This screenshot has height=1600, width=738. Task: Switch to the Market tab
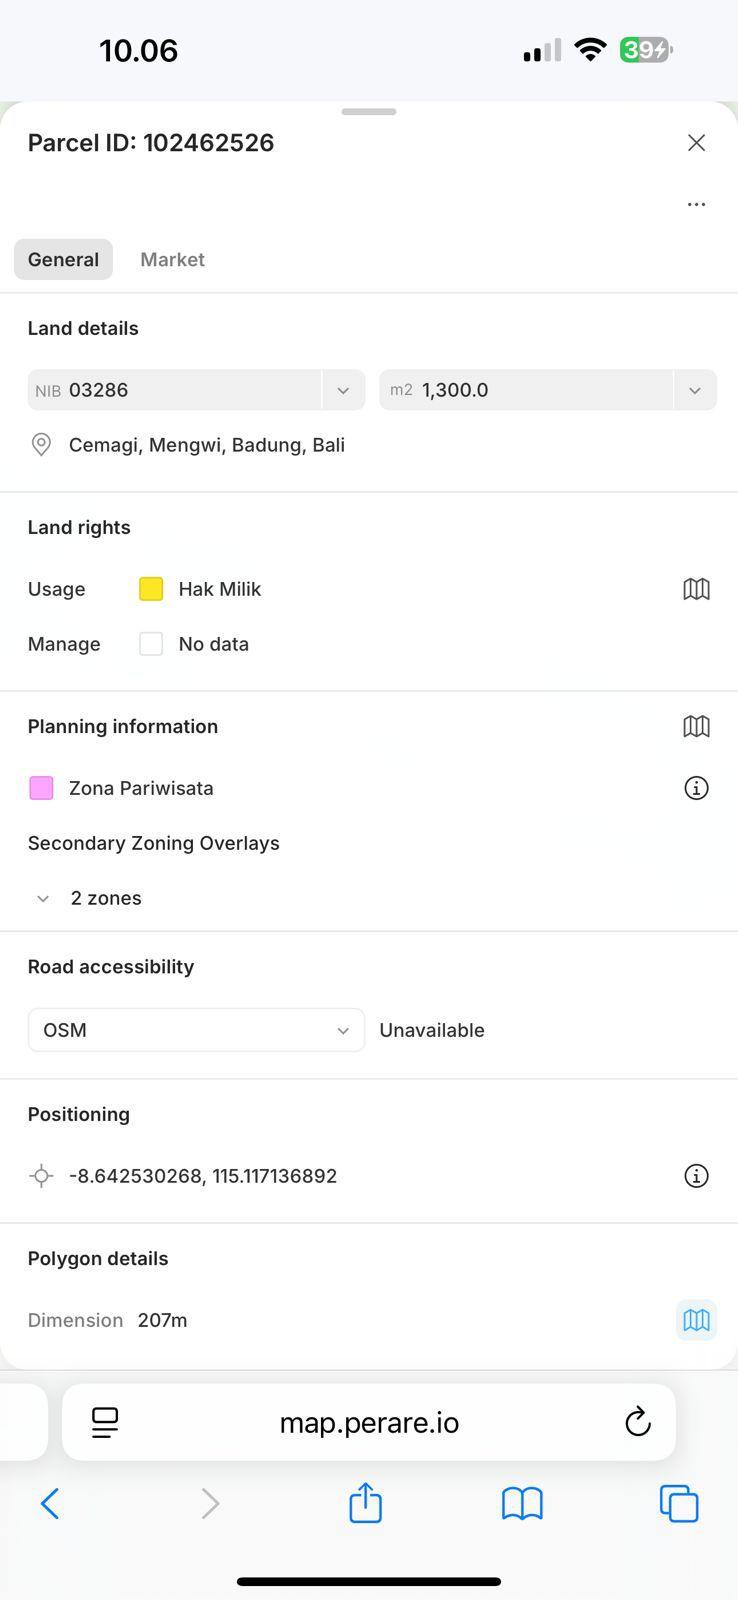click(x=172, y=260)
